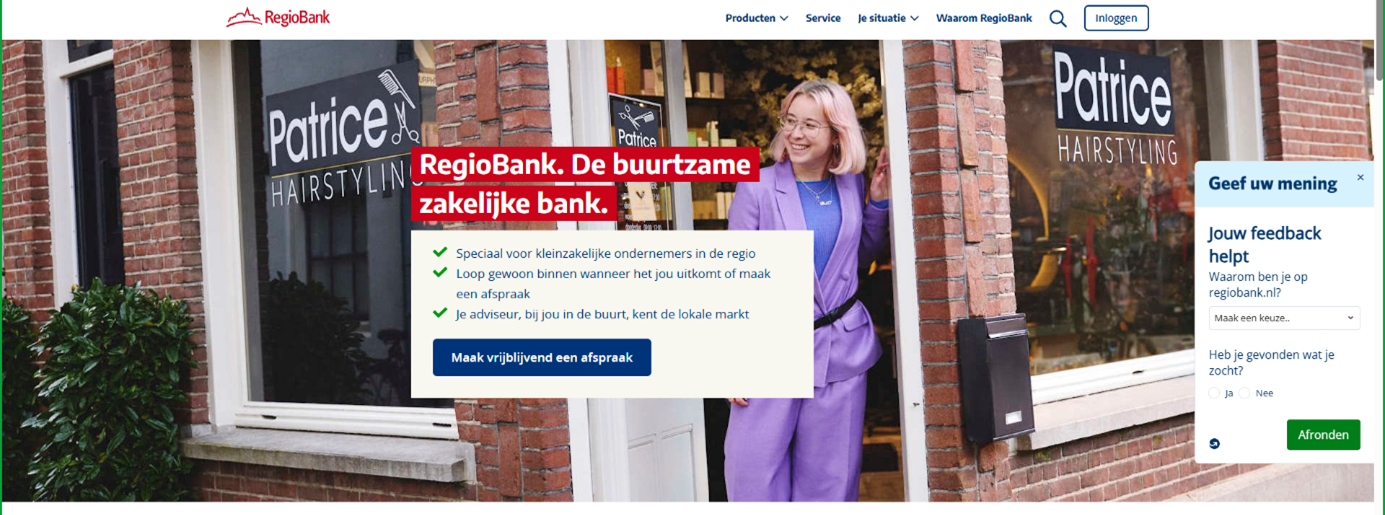Viewport: 1385px width, 515px height.
Task: Submit feedback with the Afronden button
Action: (x=1323, y=435)
